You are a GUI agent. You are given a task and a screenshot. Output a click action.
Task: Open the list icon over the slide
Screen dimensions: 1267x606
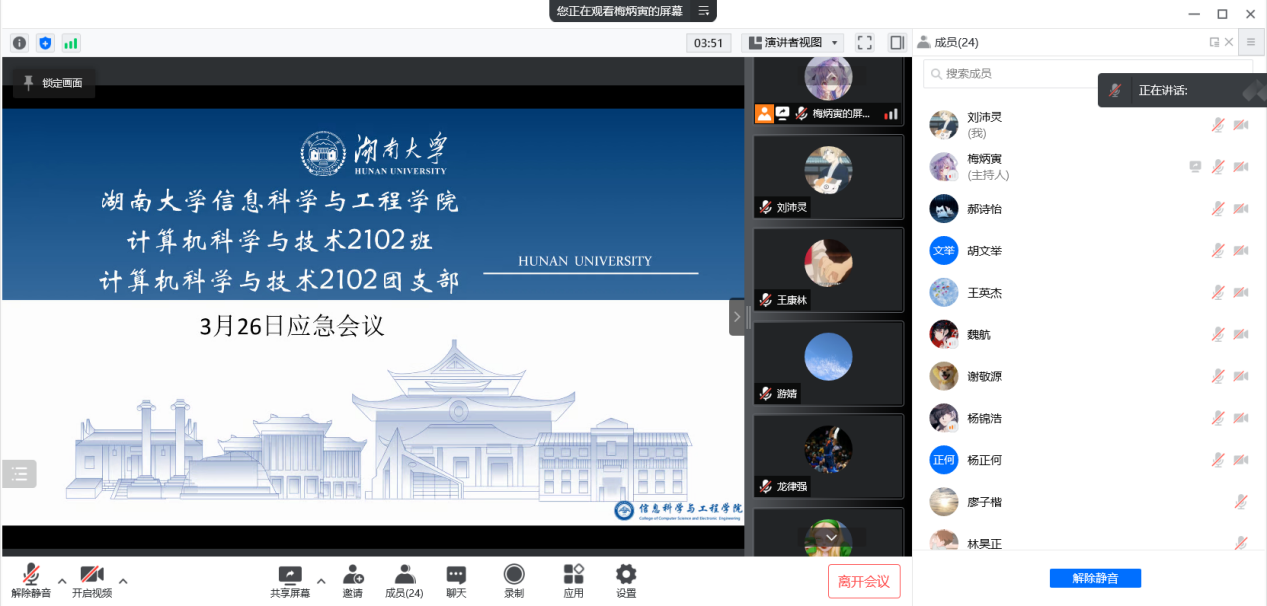19,474
